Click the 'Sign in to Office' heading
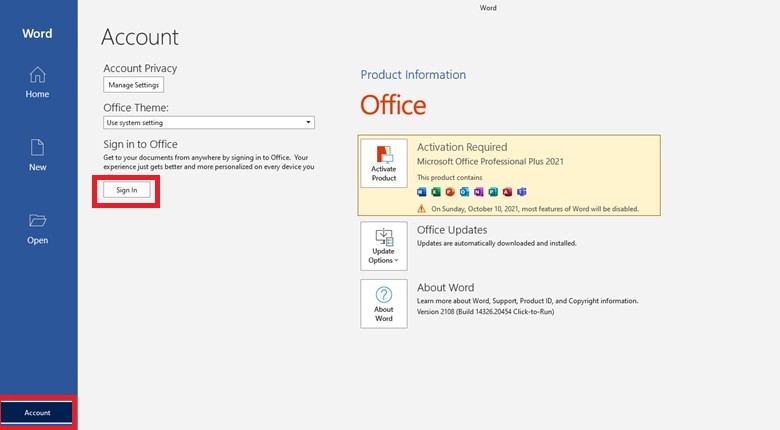780x430 pixels. pos(140,144)
